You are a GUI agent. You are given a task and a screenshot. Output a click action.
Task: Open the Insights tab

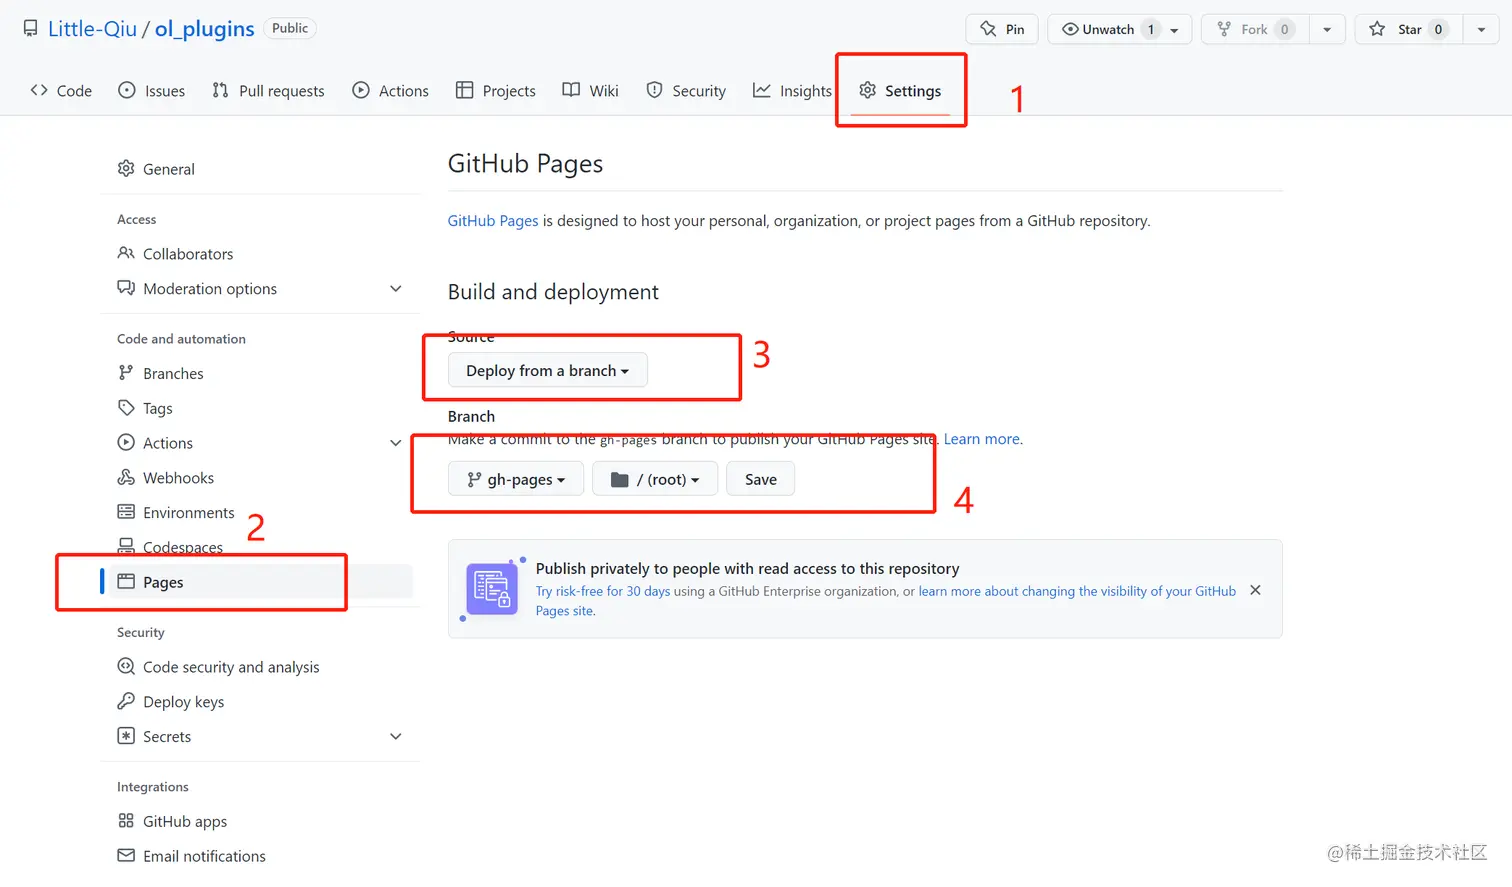click(x=792, y=90)
